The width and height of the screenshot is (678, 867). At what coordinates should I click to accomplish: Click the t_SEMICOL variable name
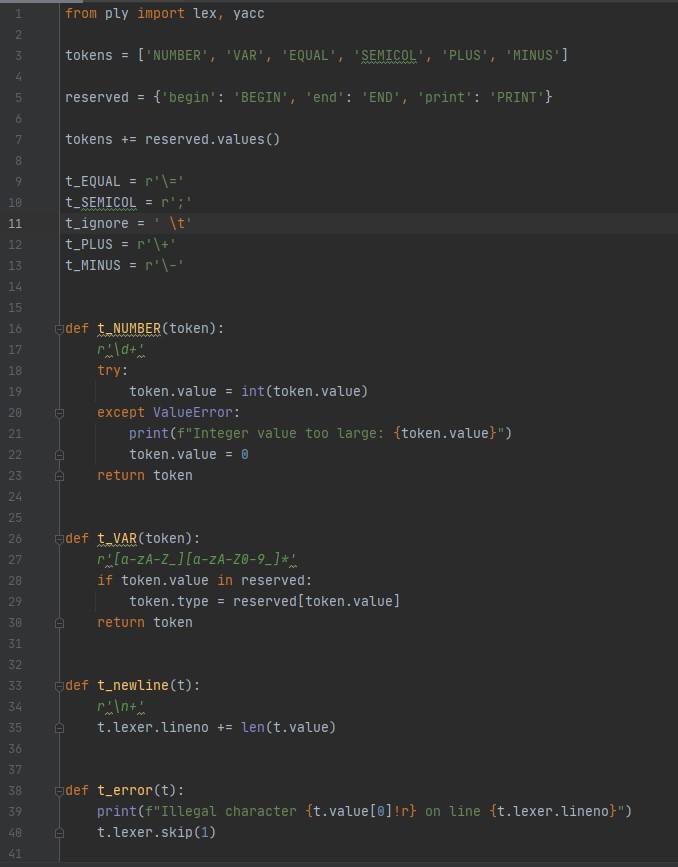[x=101, y=202]
